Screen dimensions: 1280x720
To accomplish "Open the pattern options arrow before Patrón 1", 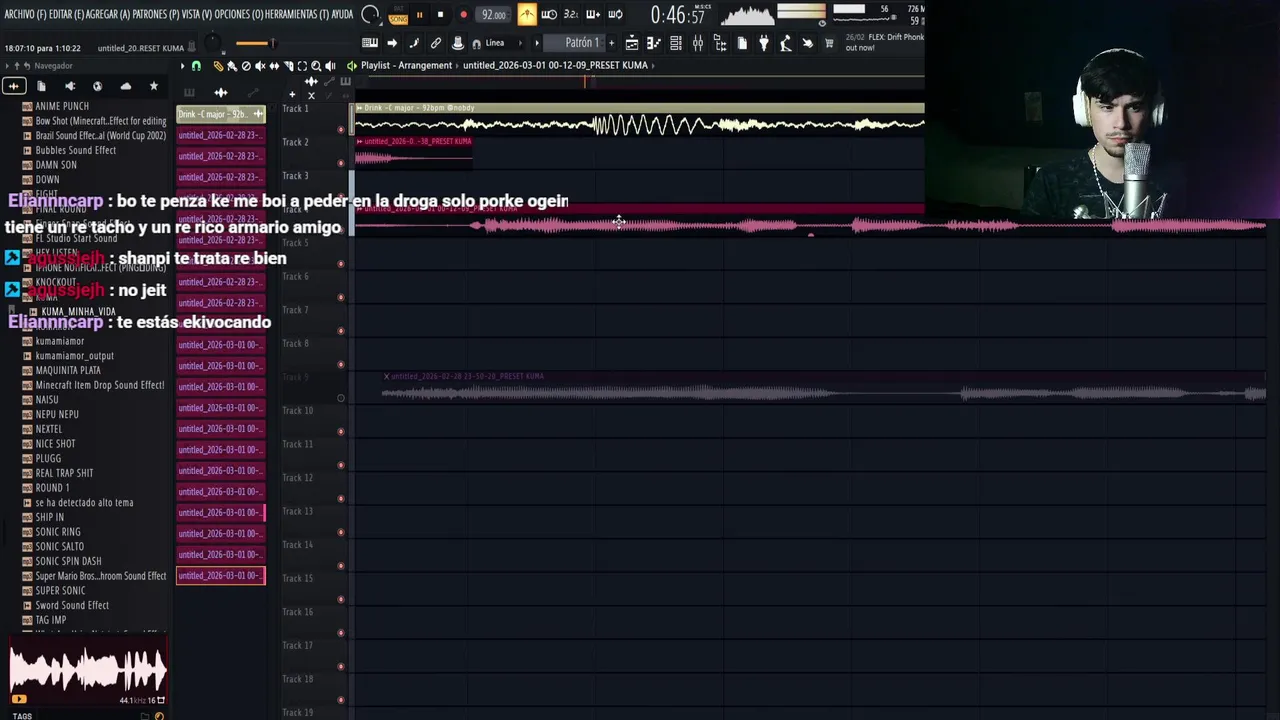I will [x=537, y=43].
